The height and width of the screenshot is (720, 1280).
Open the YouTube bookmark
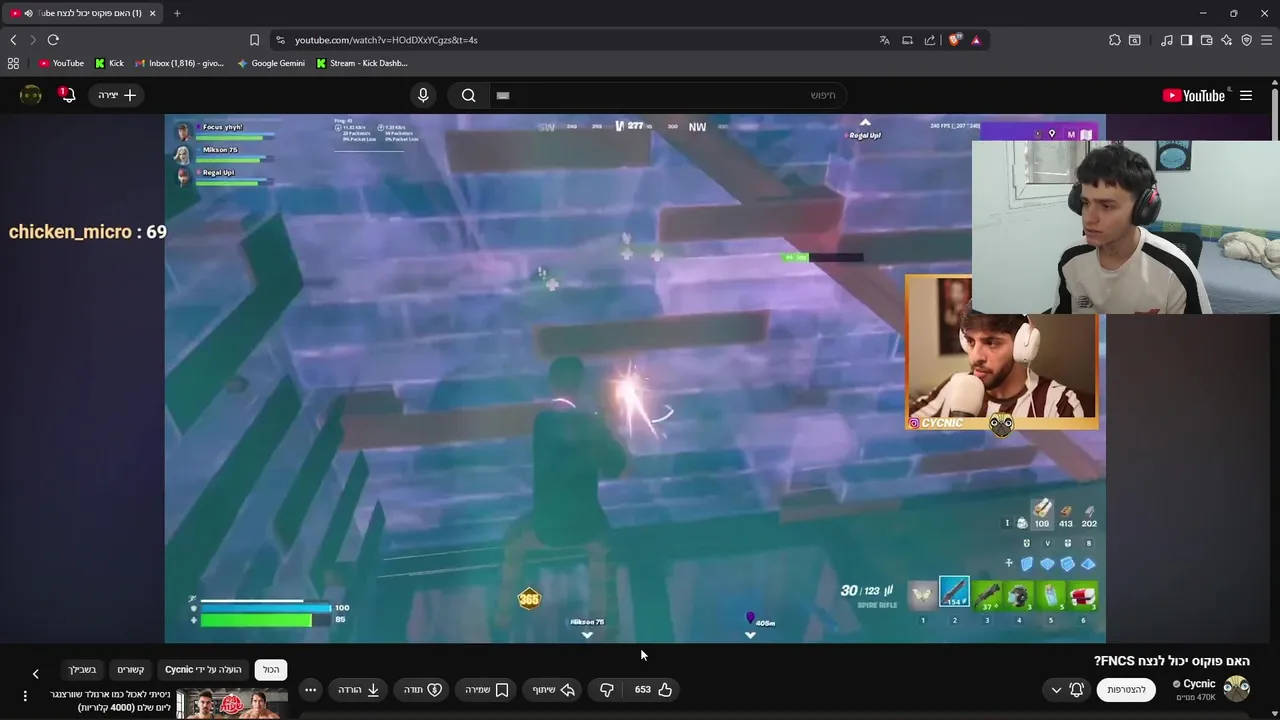click(61, 63)
